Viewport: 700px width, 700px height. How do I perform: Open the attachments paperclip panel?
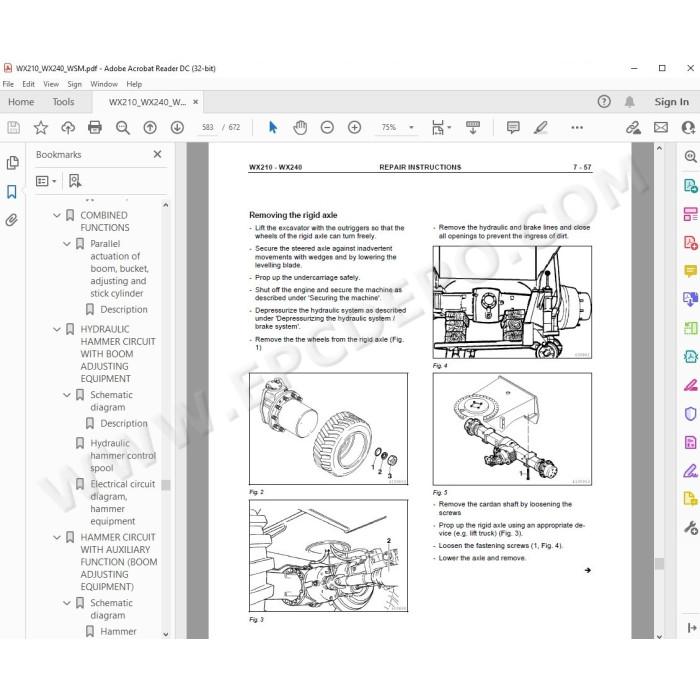pyautogui.click(x=12, y=220)
